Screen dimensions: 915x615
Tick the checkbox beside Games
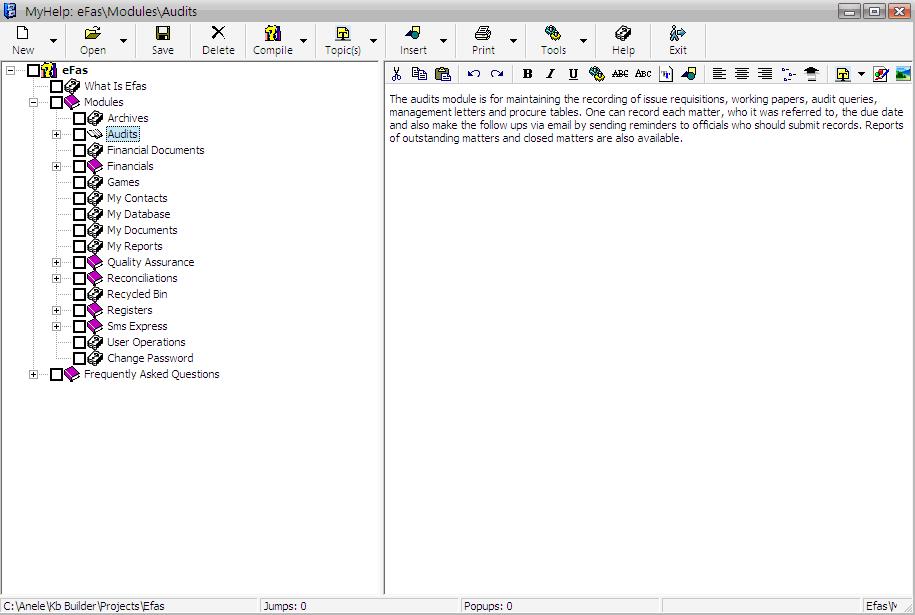click(x=80, y=182)
